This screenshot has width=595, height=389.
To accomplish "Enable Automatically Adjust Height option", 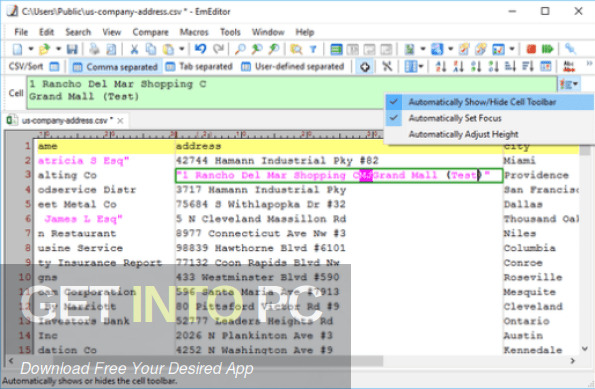I will pyautogui.click(x=489, y=134).
